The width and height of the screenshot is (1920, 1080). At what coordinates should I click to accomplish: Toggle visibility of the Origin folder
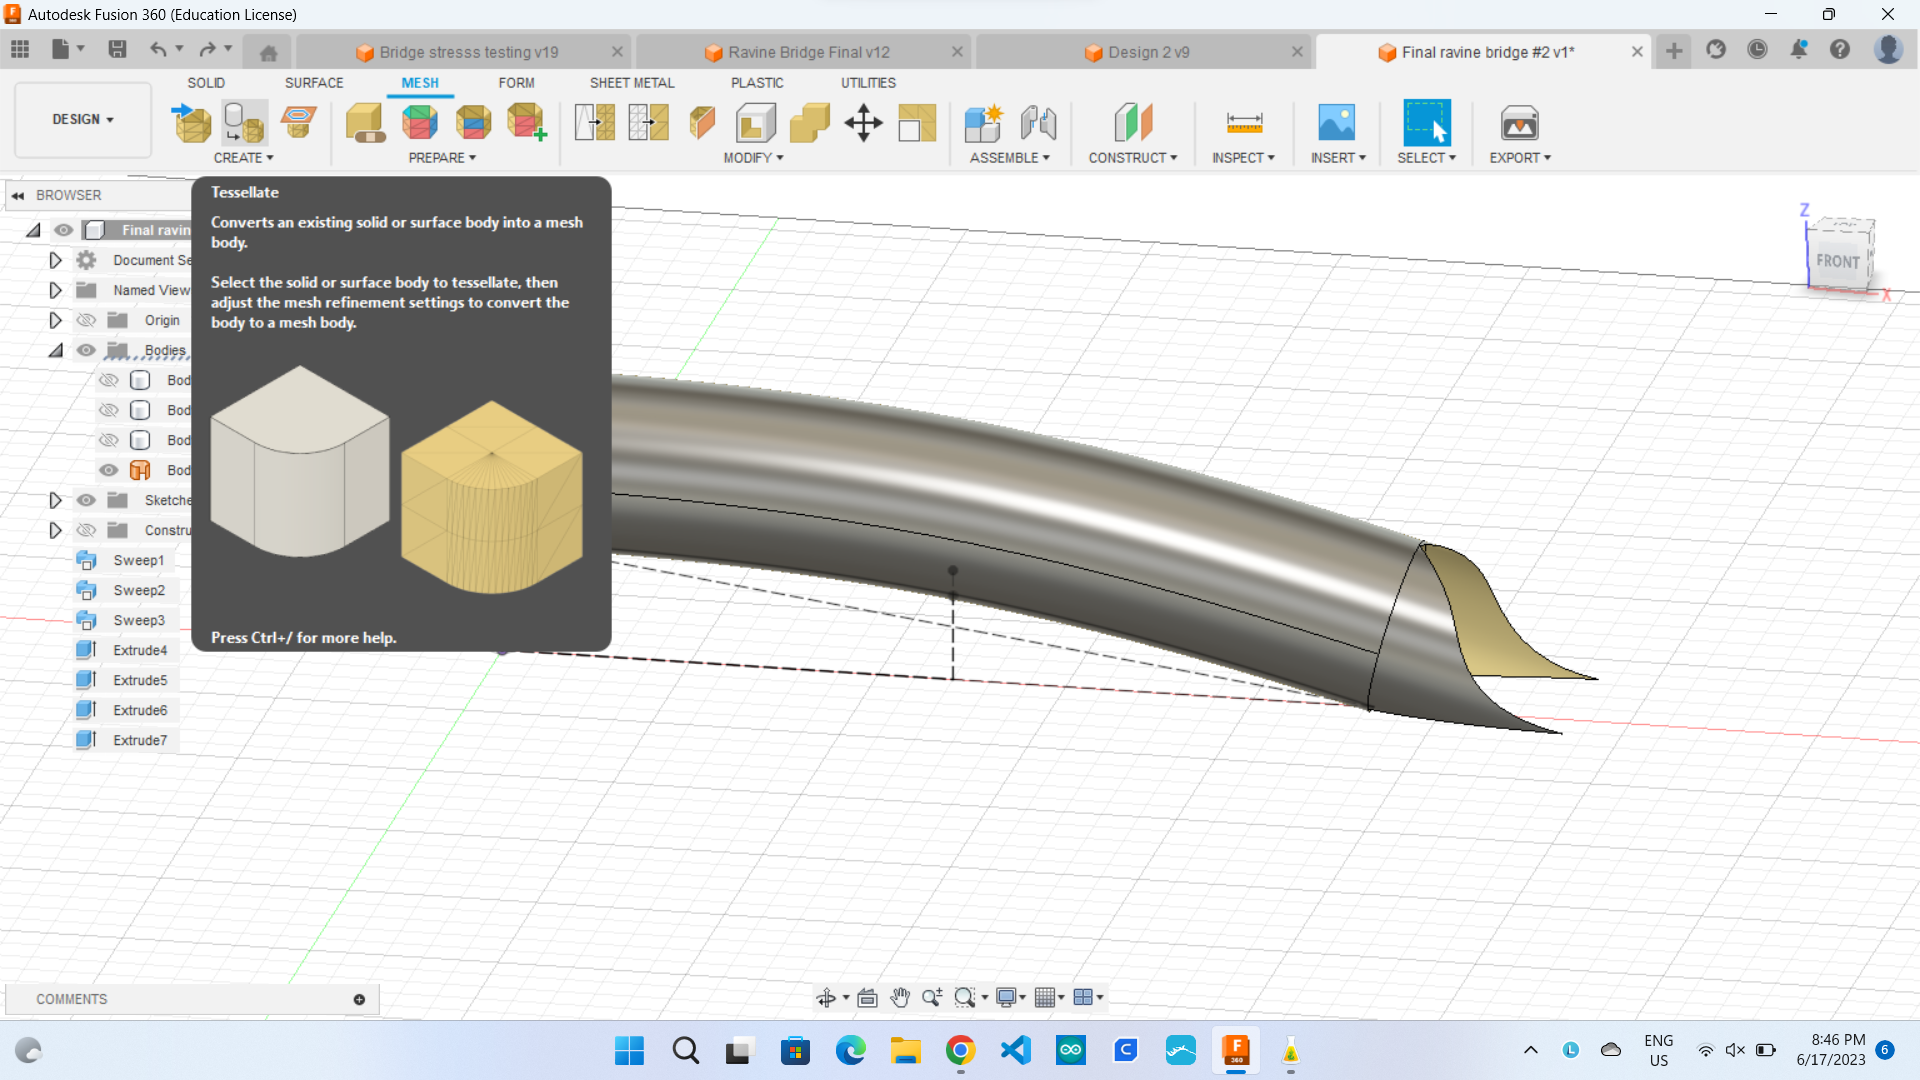[87, 320]
